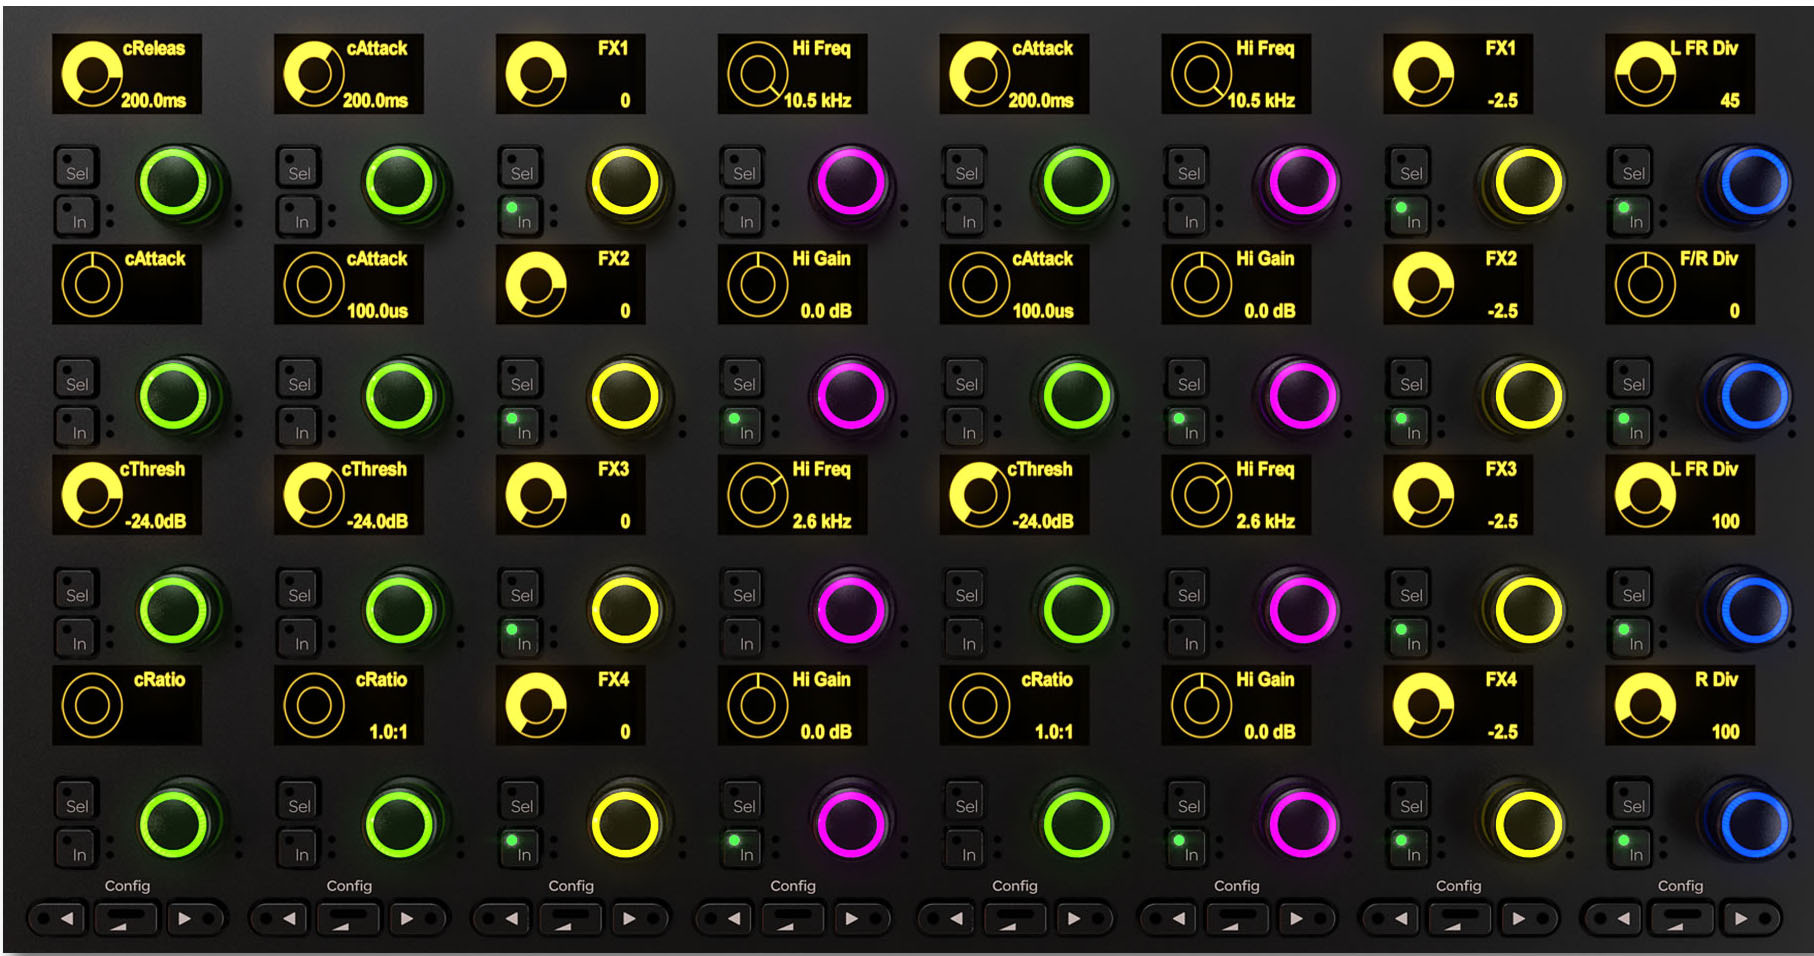
Task: Click the yellow knob below the FX2 -2.5 display
Action: [1528, 396]
